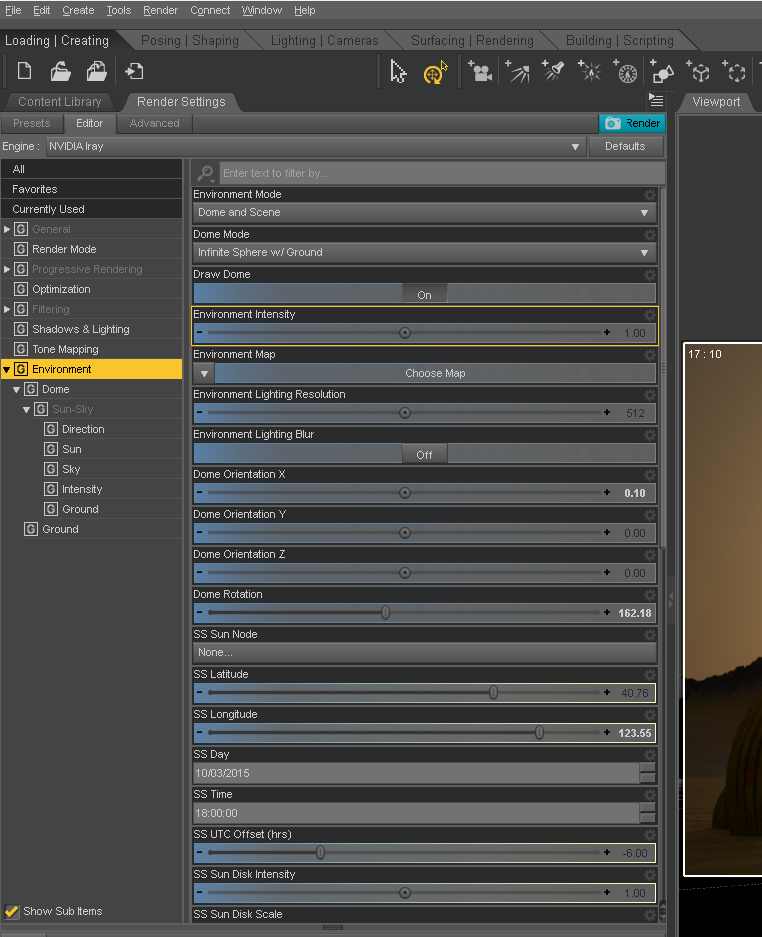Open the Dome Mode dropdown
Viewport: 762px width, 937px height.
point(424,252)
